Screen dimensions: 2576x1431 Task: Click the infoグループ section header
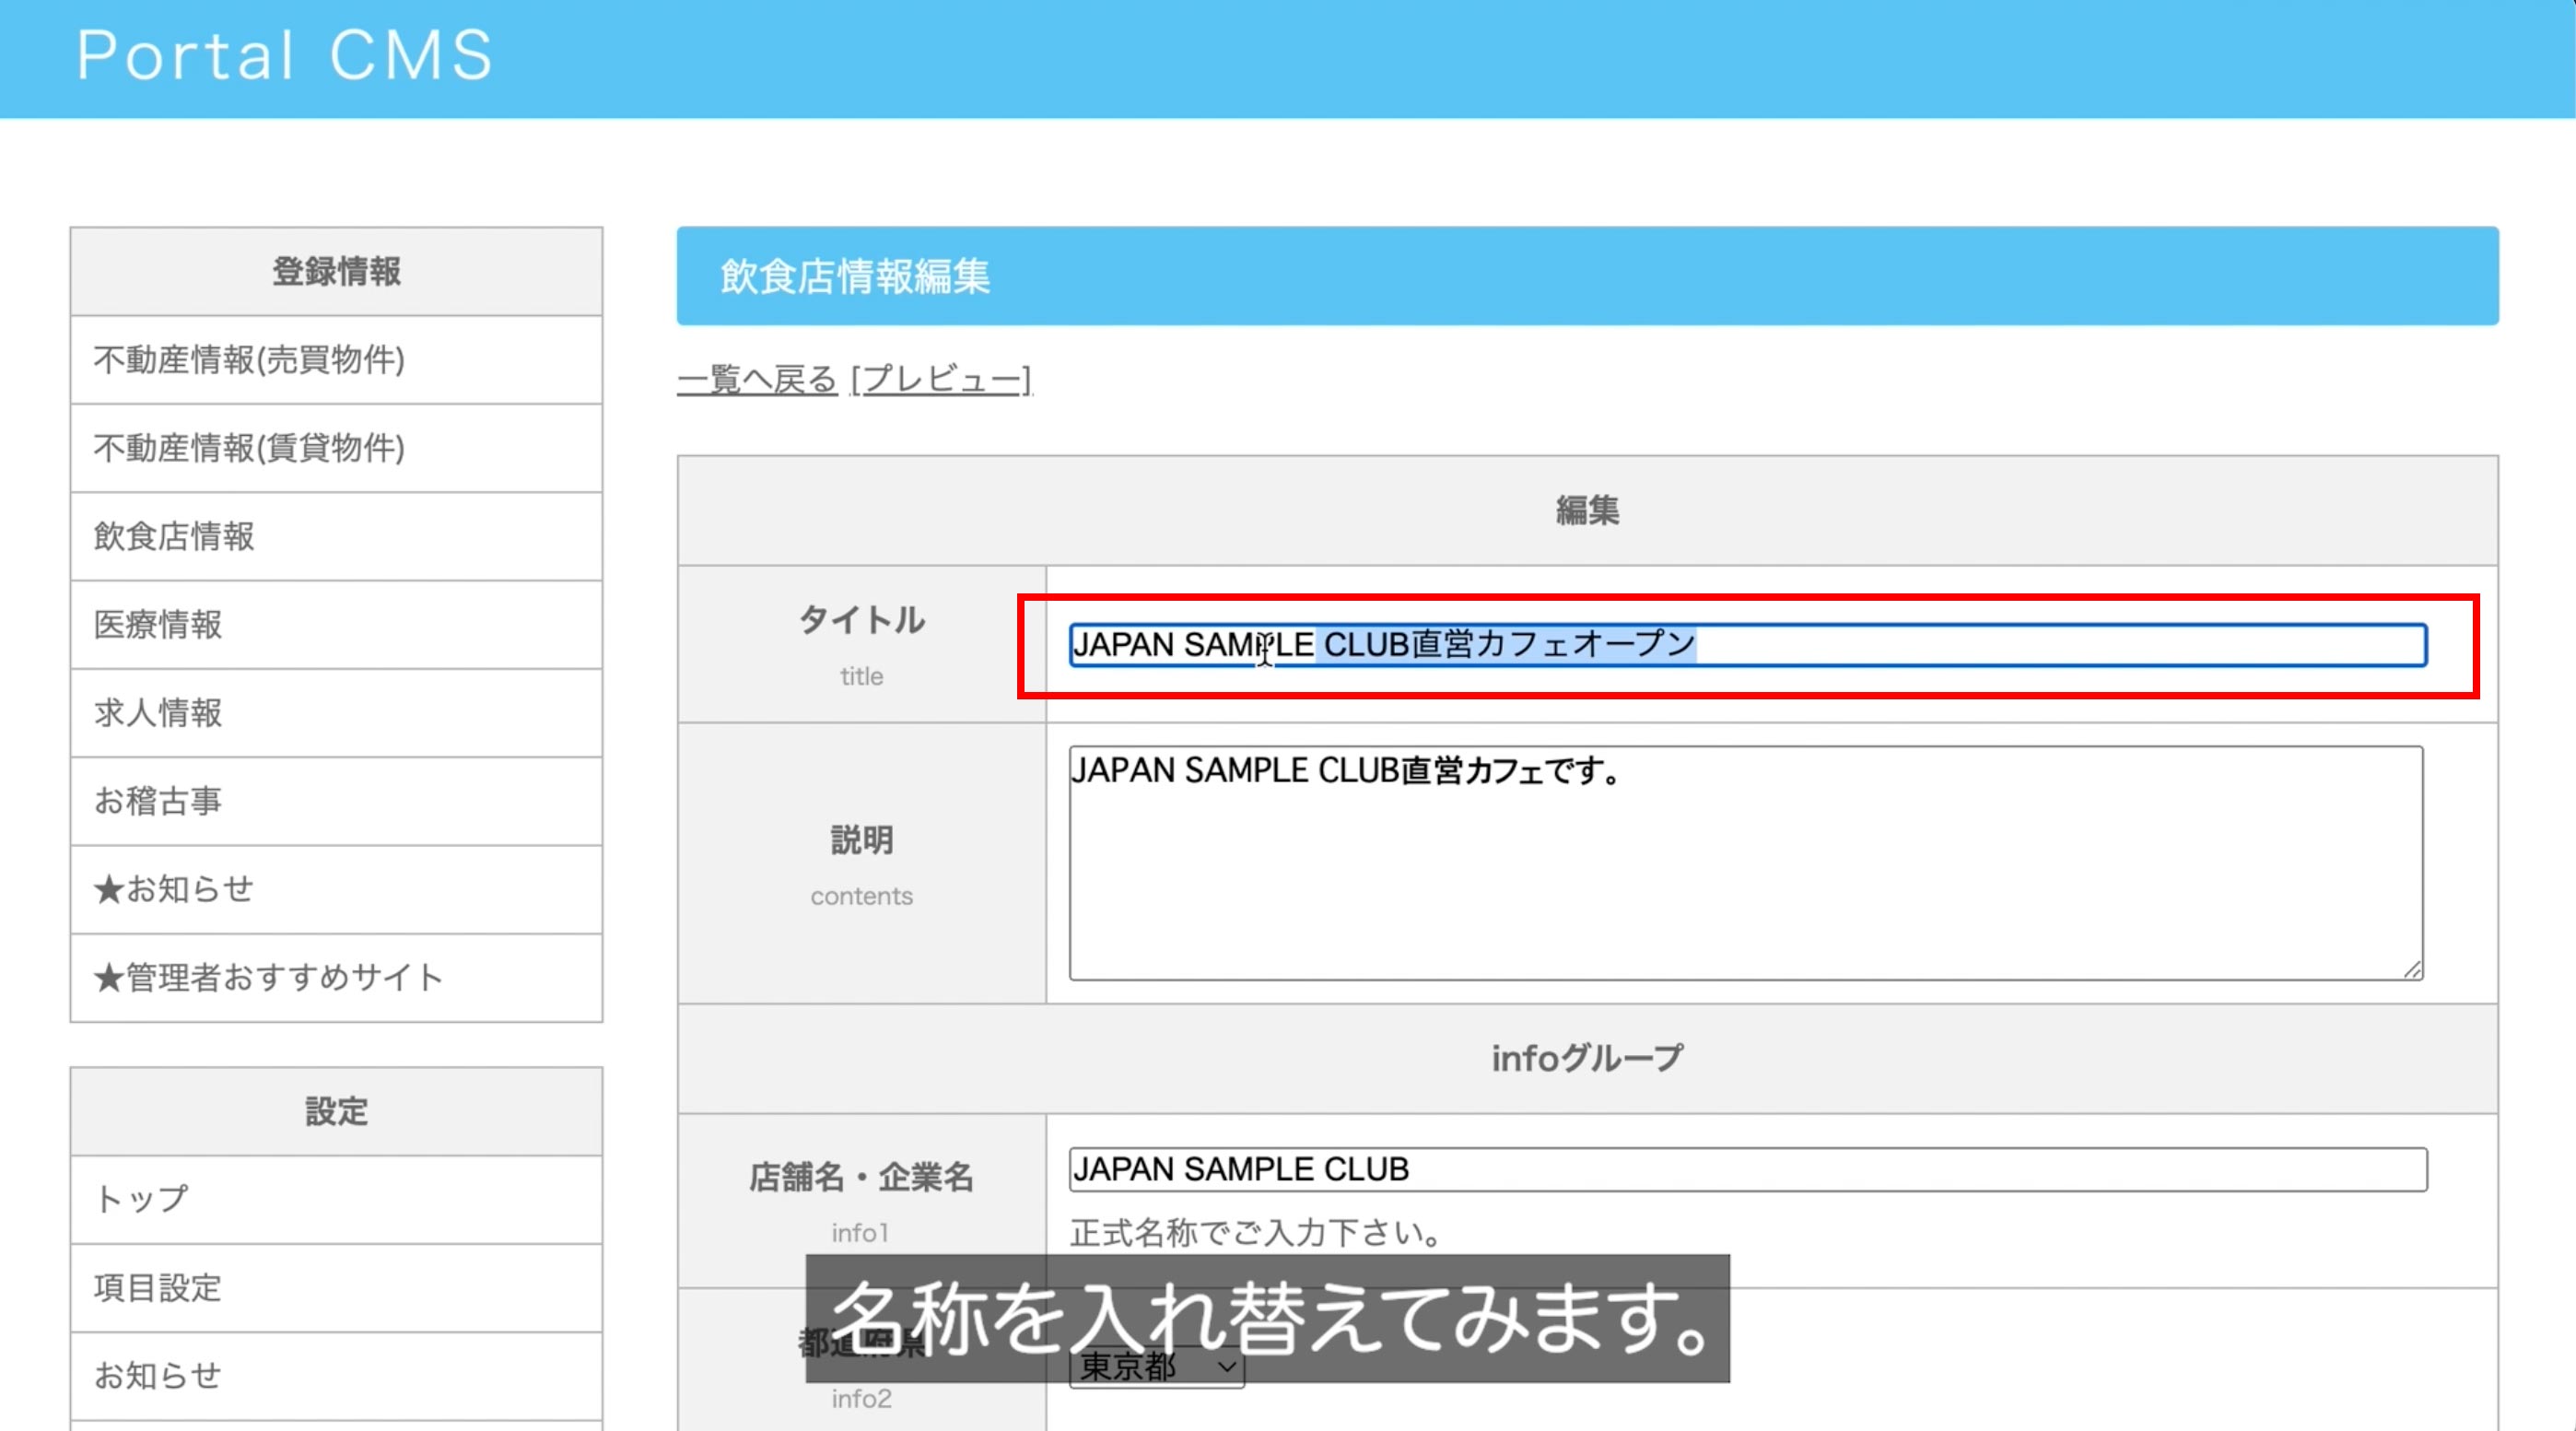pyautogui.click(x=1588, y=1059)
